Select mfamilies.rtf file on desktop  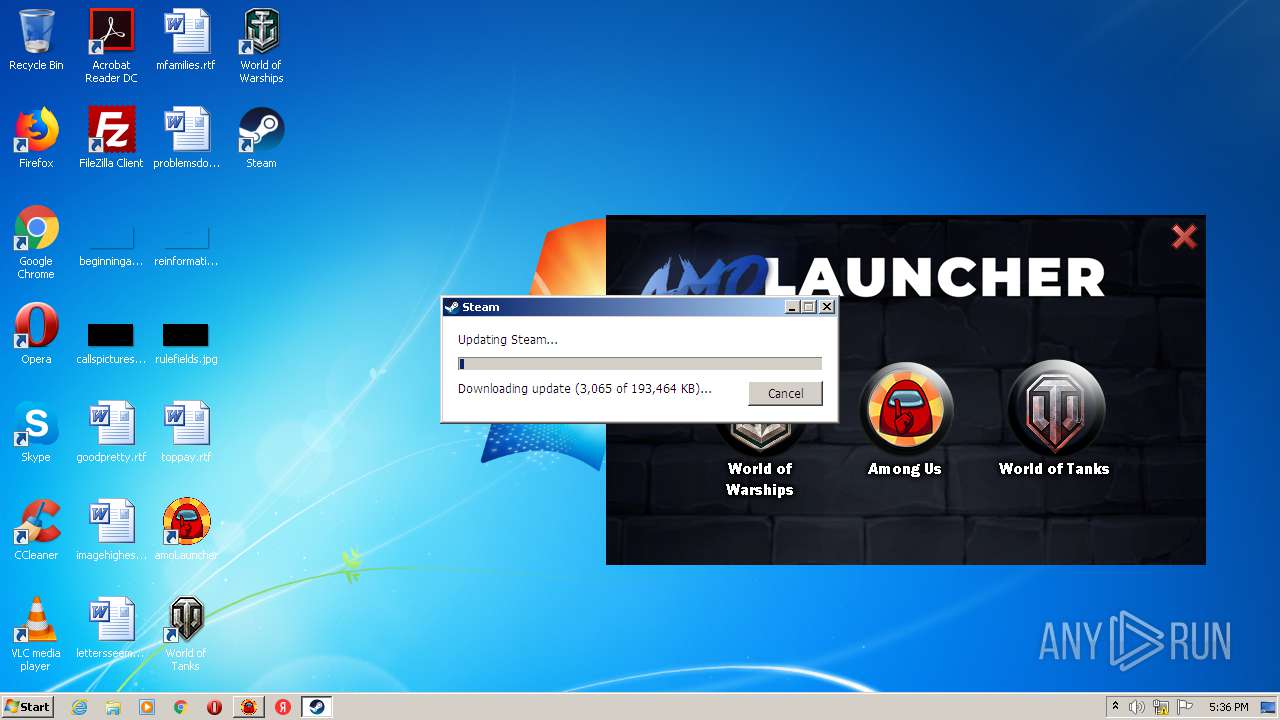click(x=186, y=41)
